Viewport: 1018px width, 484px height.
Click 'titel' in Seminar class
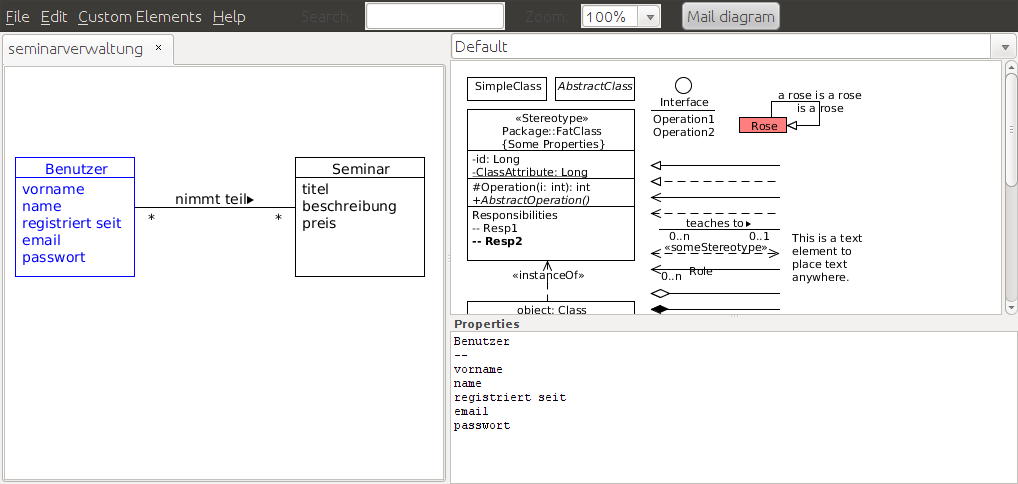pyautogui.click(x=316, y=189)
